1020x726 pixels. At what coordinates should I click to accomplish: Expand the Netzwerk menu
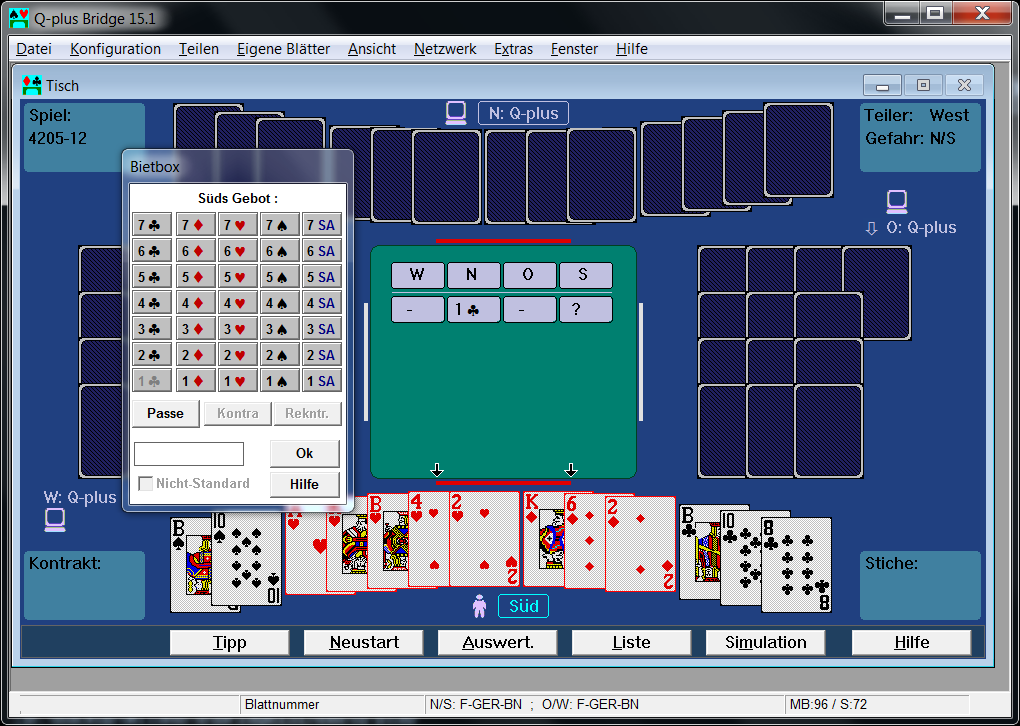pyautogui.click(x=445, y=49)
